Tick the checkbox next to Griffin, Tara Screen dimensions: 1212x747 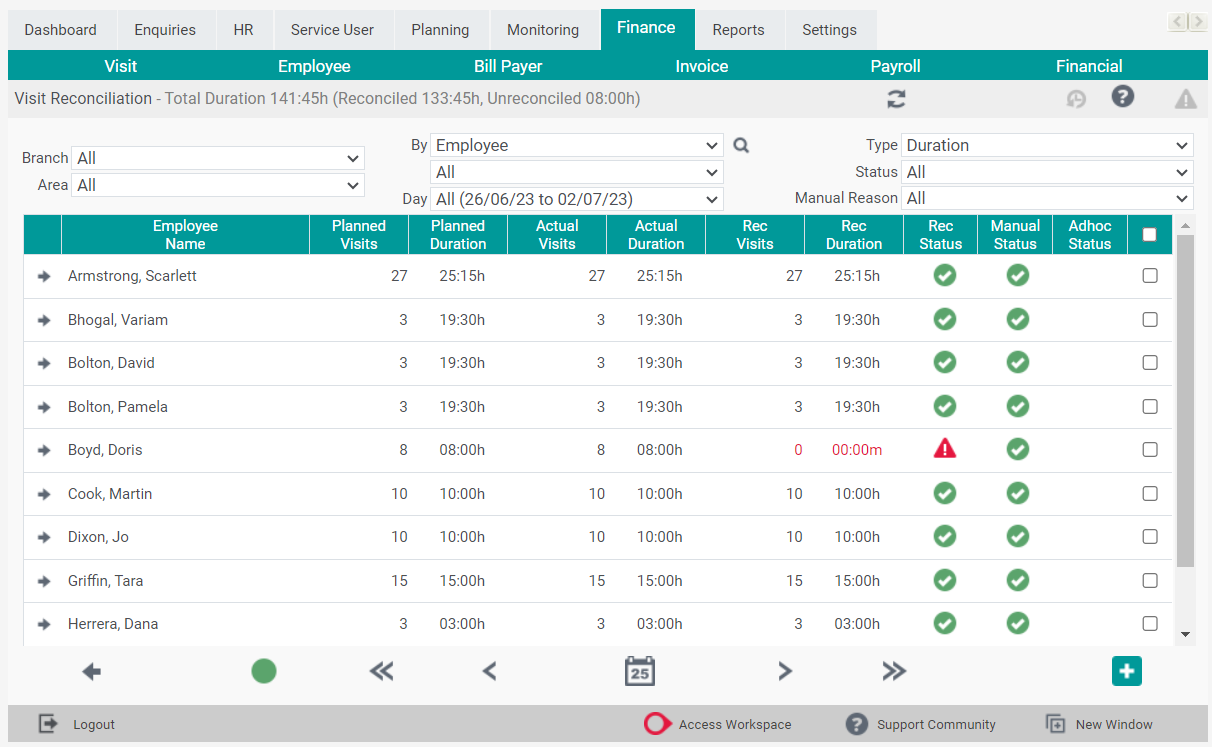pyautogui.click(x=1149, y=580)
